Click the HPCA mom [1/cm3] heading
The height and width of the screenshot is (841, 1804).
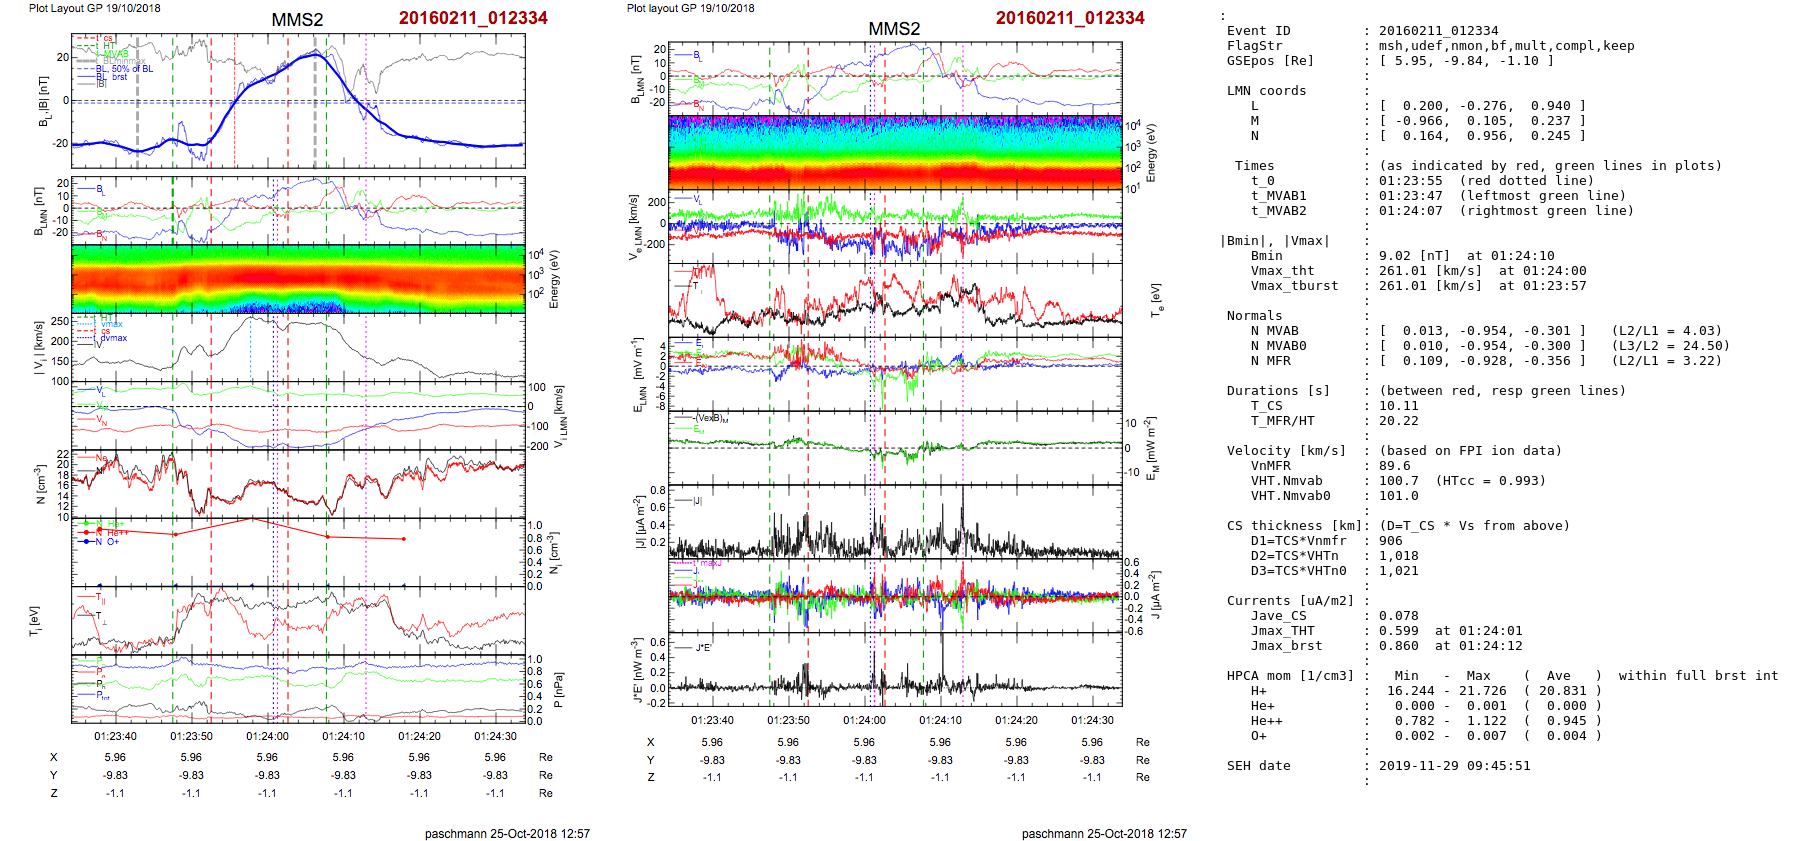(1290, 676)
